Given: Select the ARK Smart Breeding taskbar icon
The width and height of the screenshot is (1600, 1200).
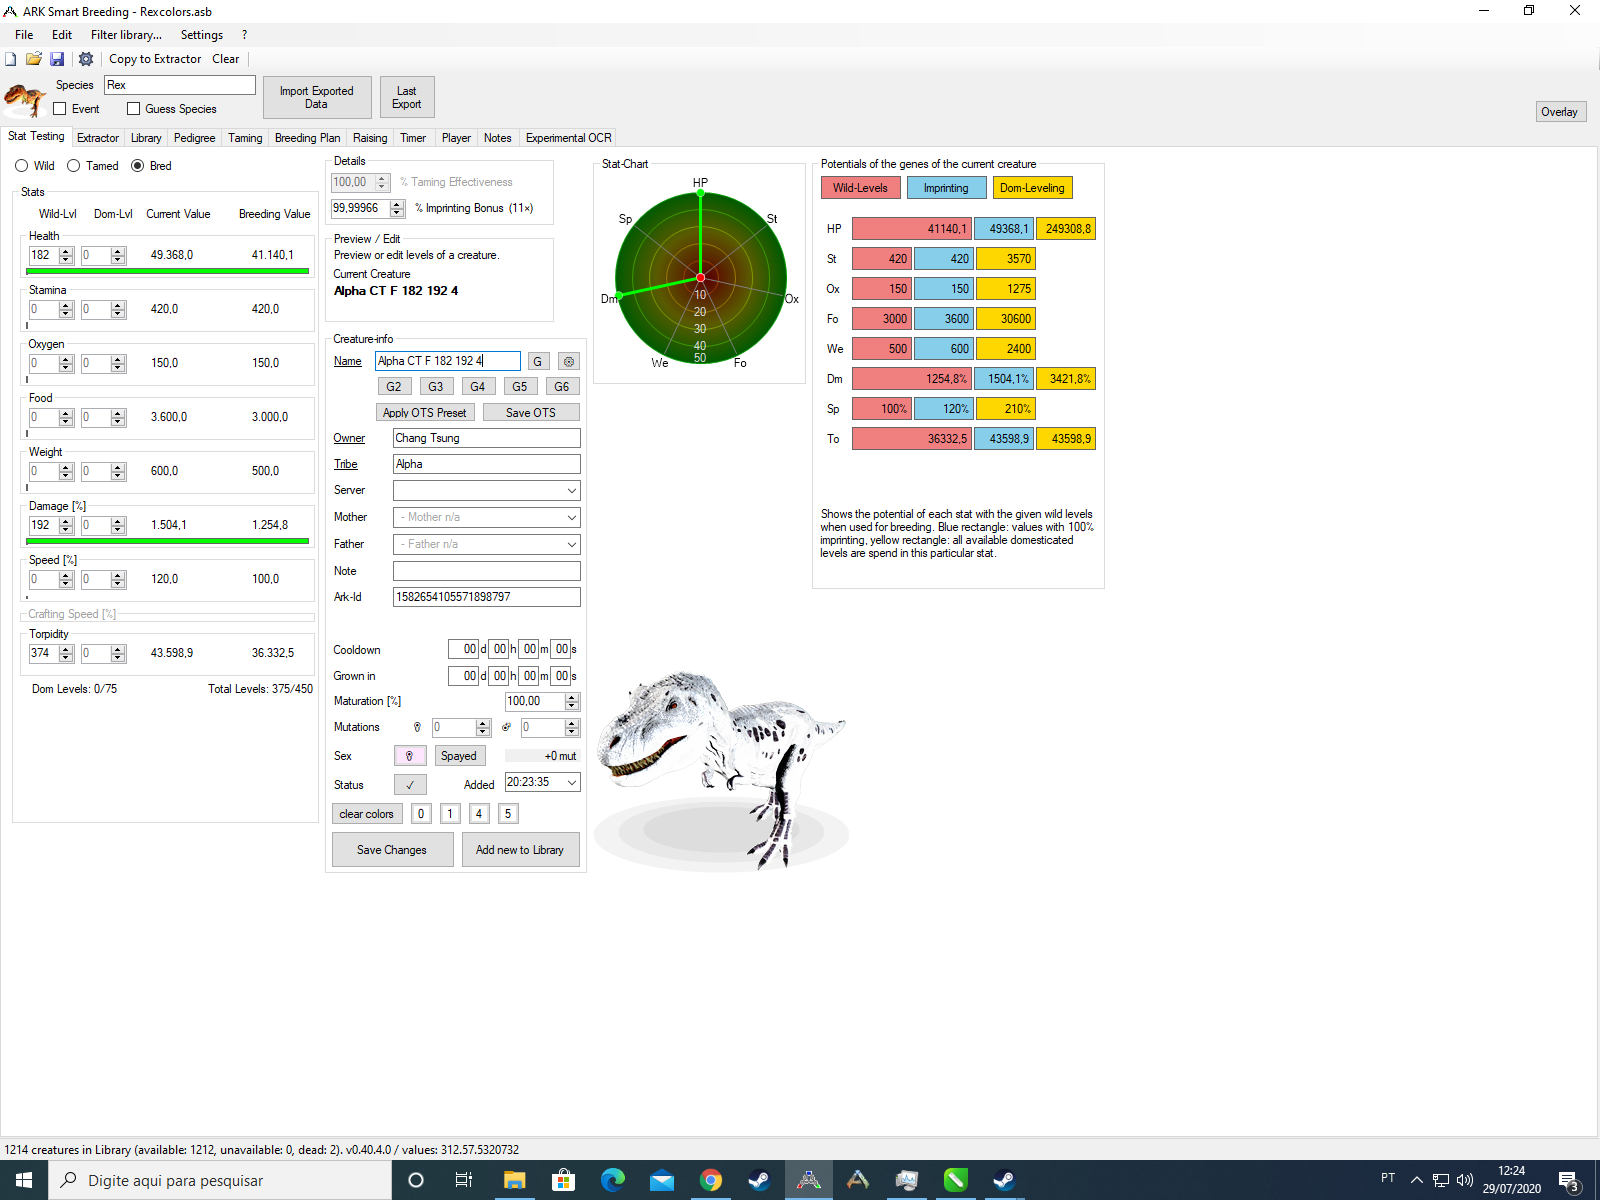Looking at the screenshot, I should click(x=808, y=1180).
